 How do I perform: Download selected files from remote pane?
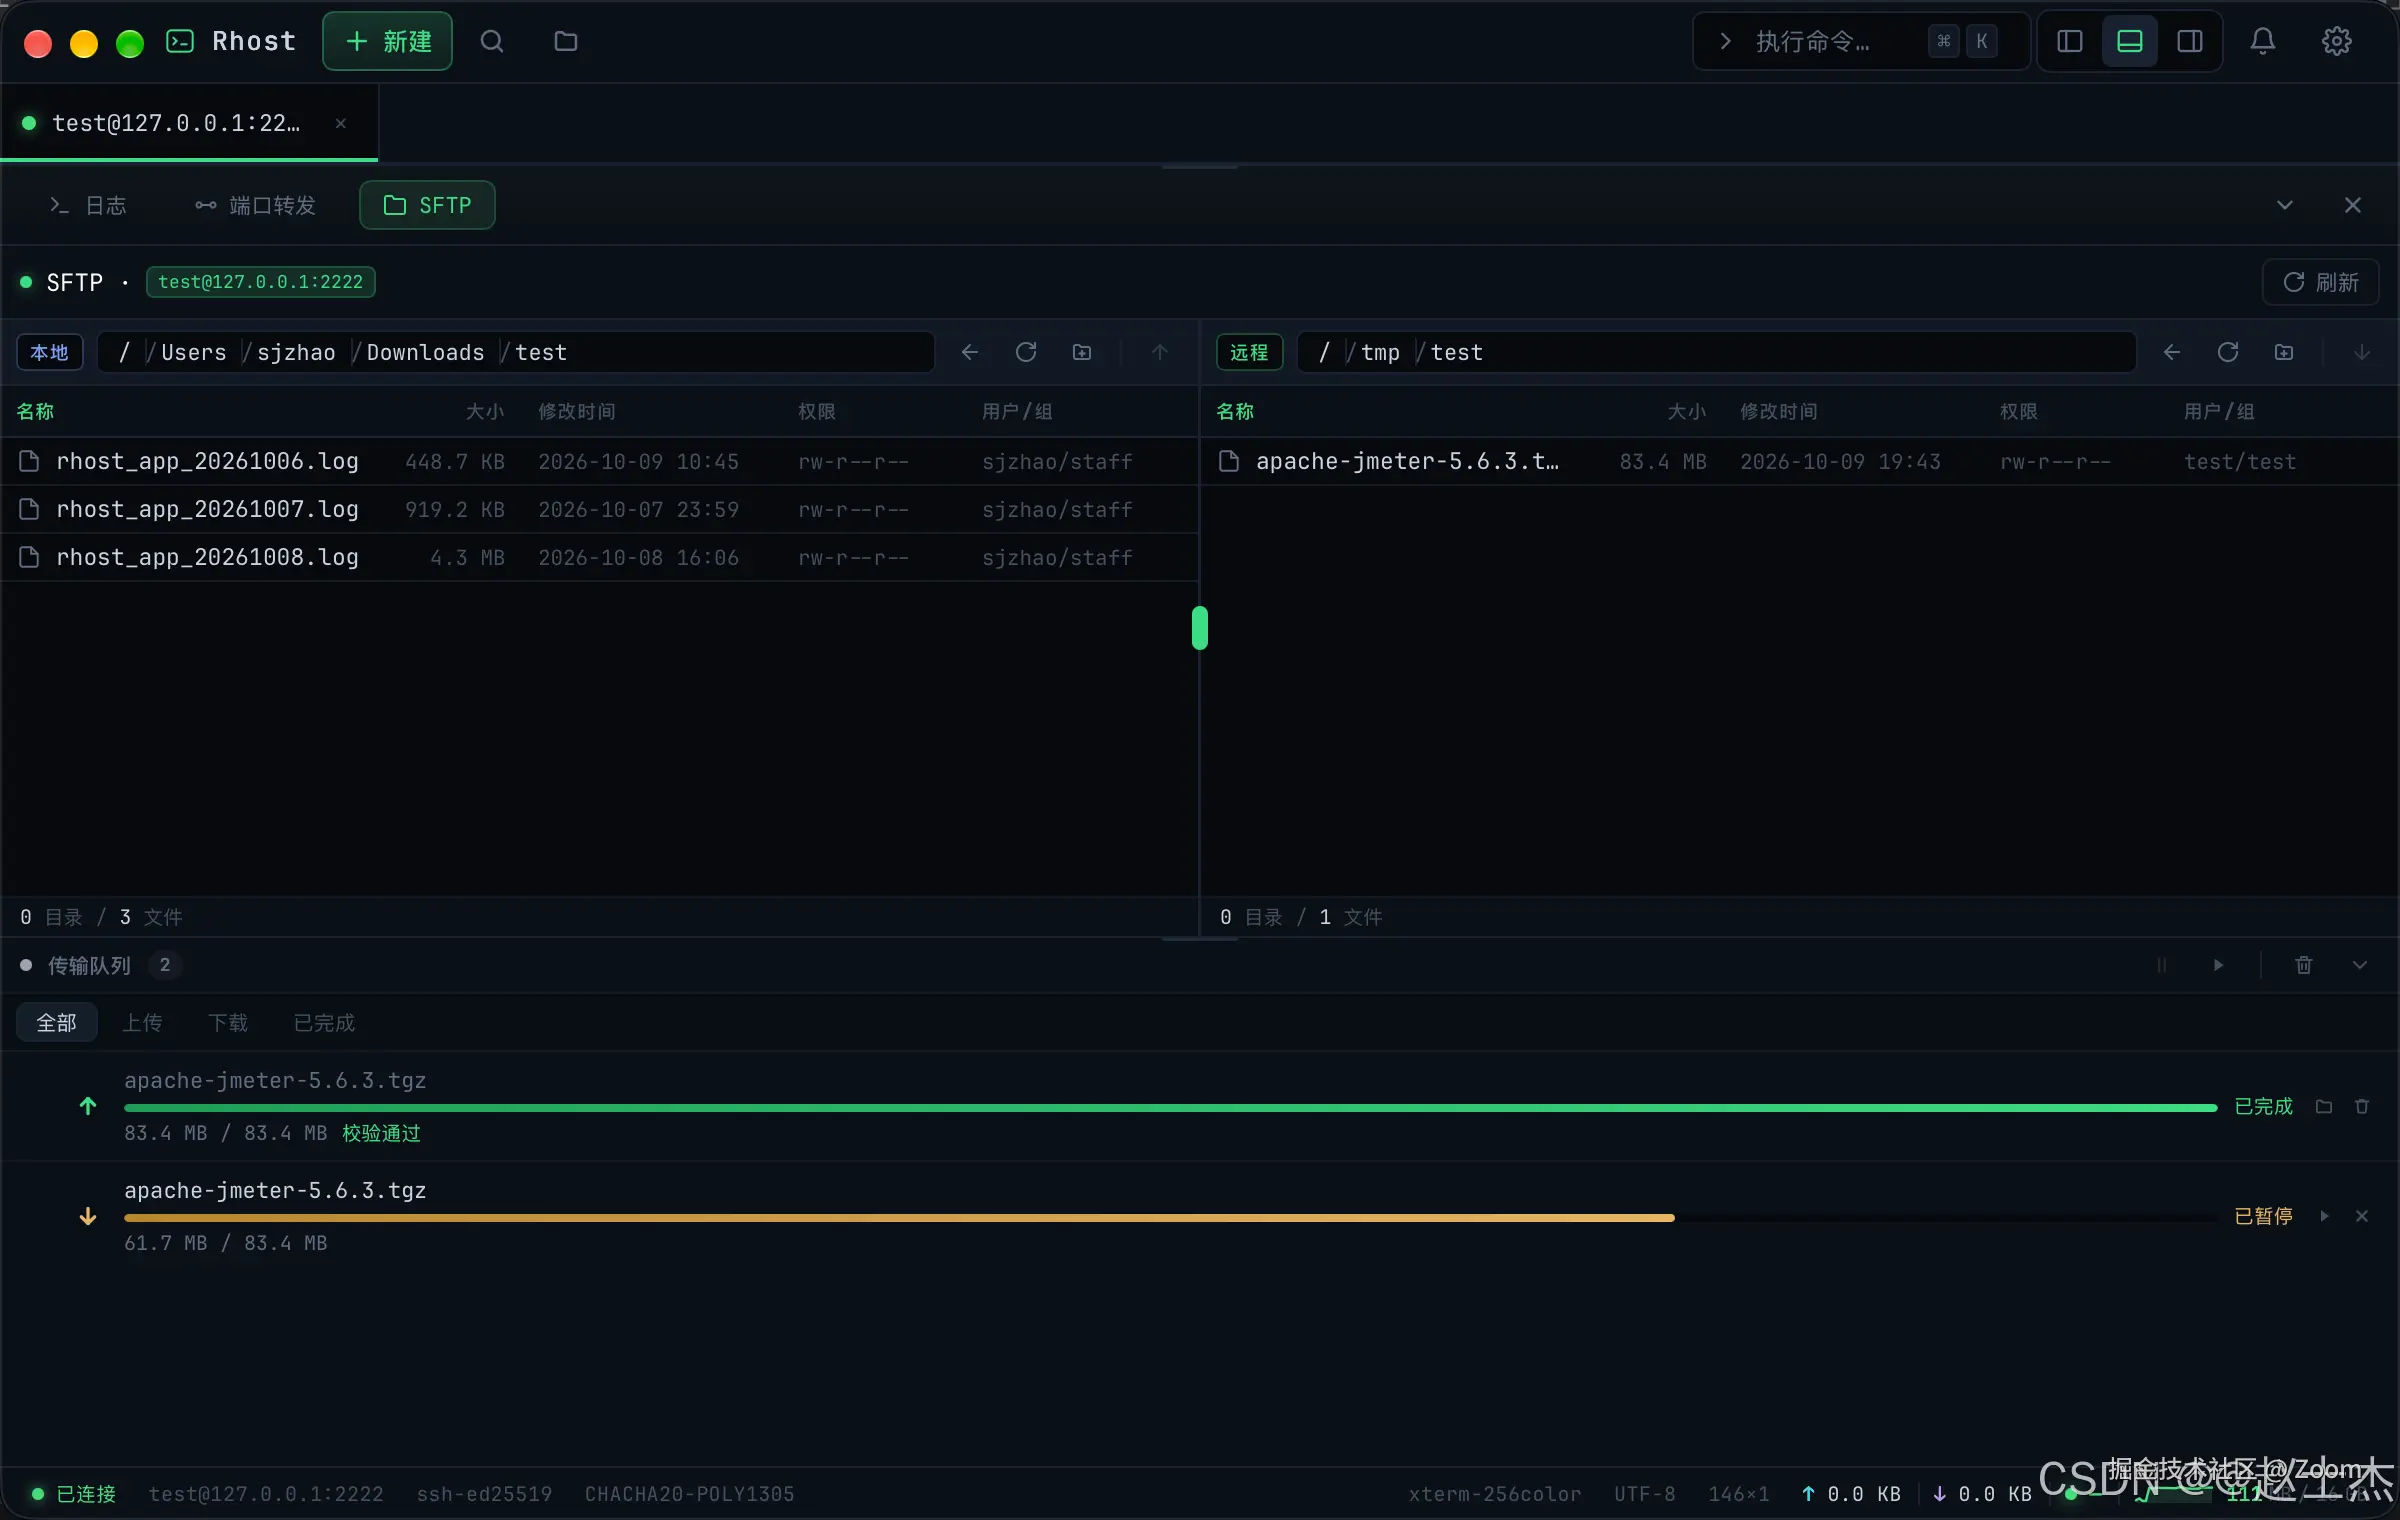[2362, 352]
